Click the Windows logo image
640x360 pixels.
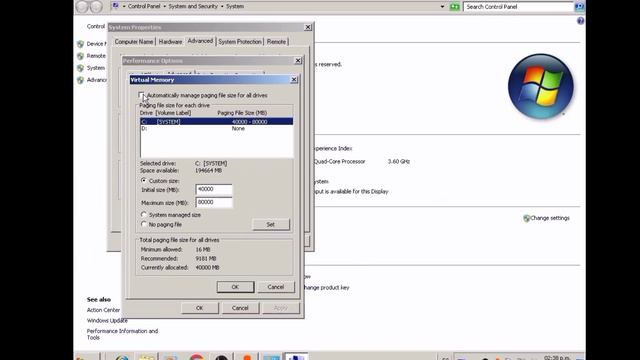click(x=541, y=86)
